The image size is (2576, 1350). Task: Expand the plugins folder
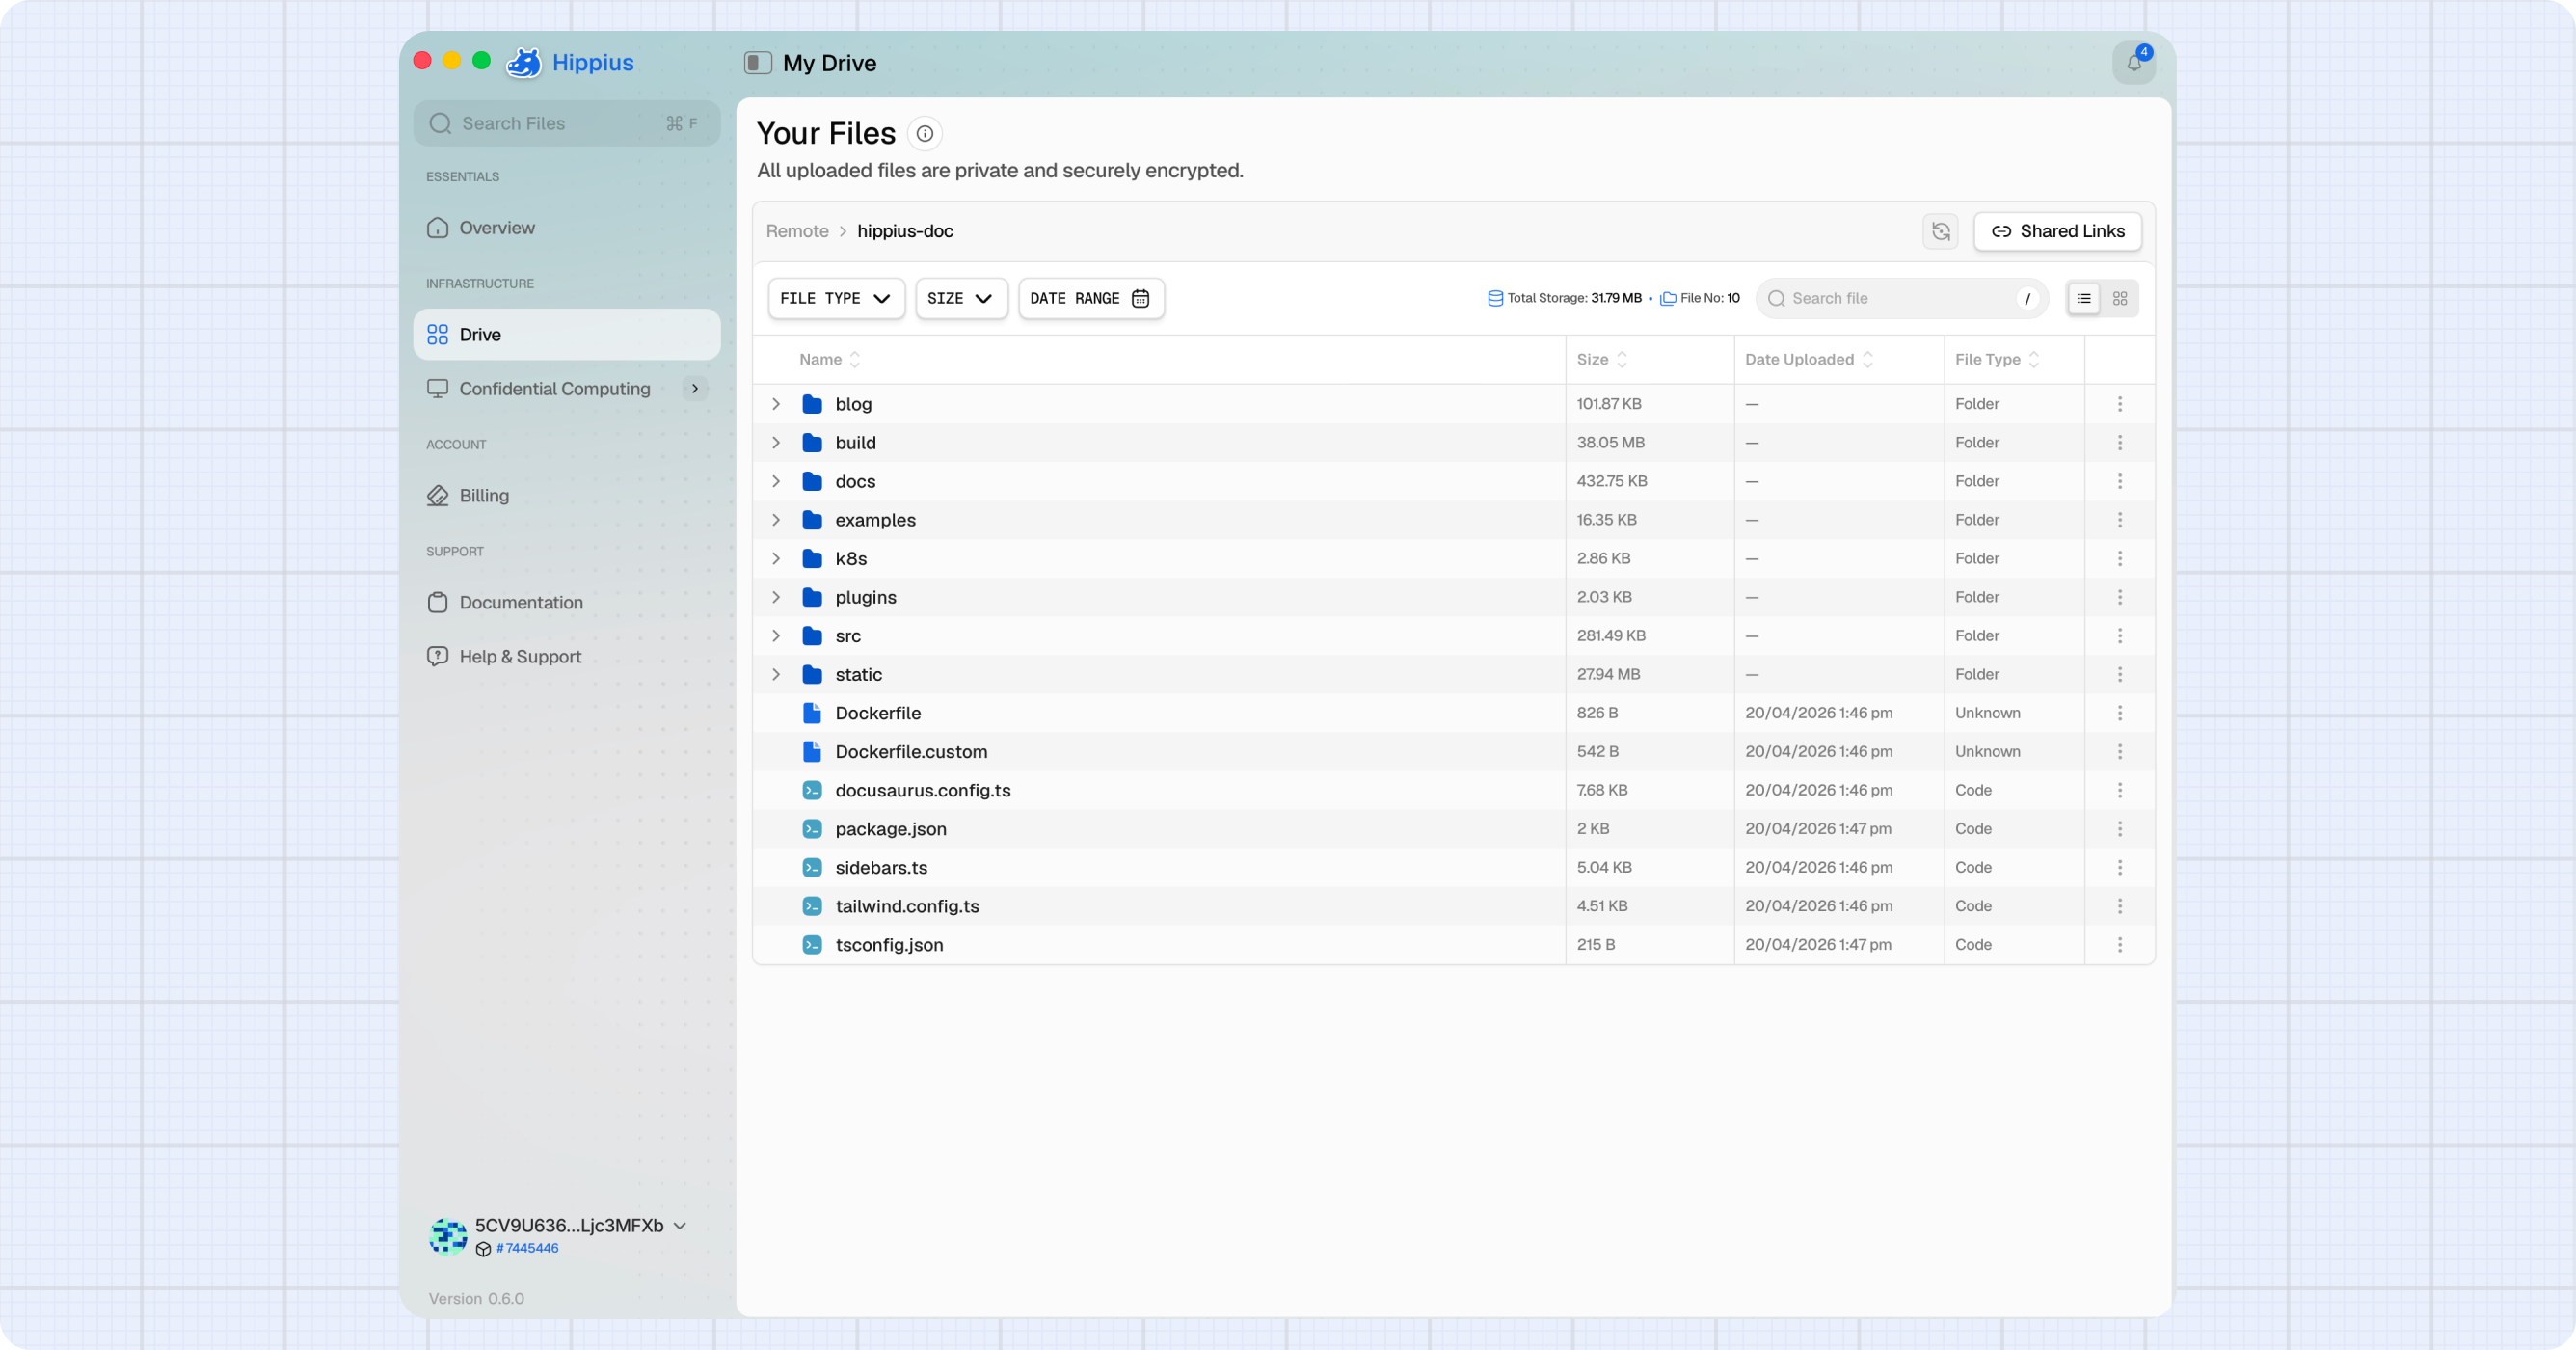click(x=776, y=597)
